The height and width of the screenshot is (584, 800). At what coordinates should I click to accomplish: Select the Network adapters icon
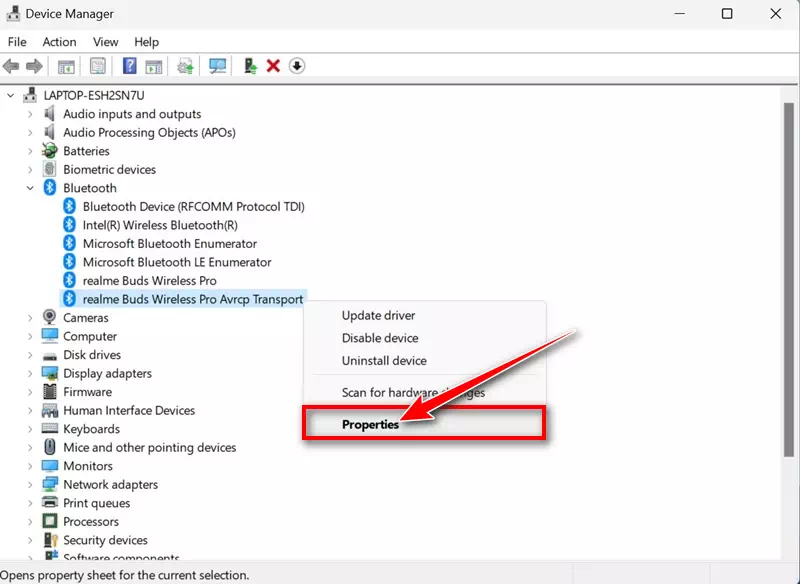click(x=49, y=484)
